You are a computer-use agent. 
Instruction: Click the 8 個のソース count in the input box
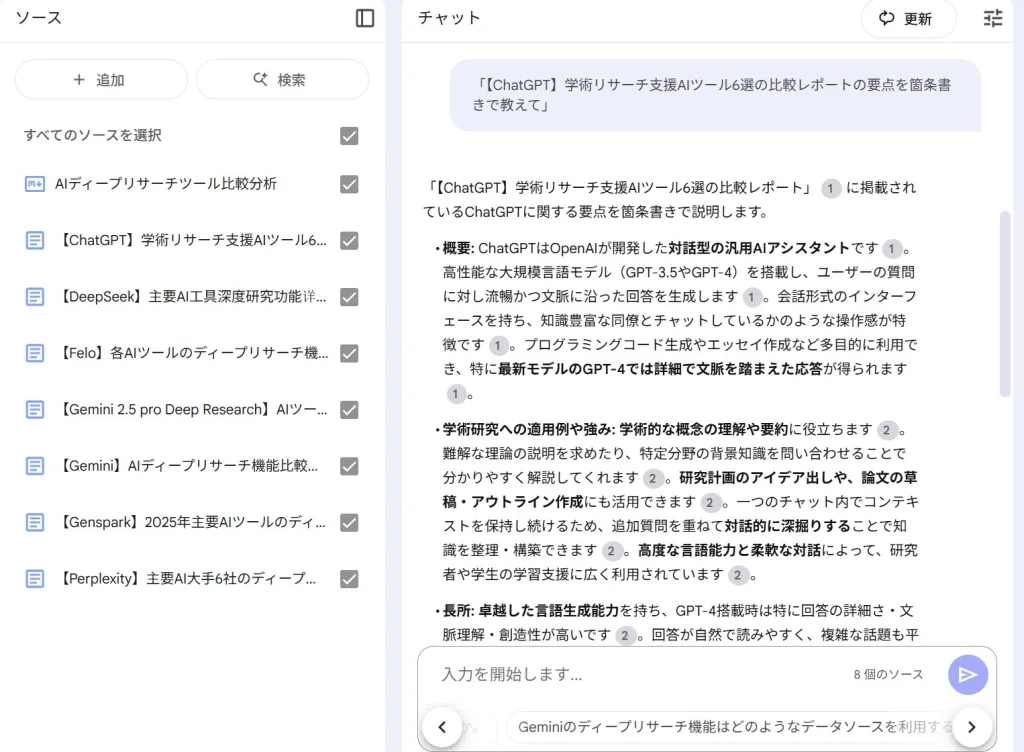(x=888, y=674)
